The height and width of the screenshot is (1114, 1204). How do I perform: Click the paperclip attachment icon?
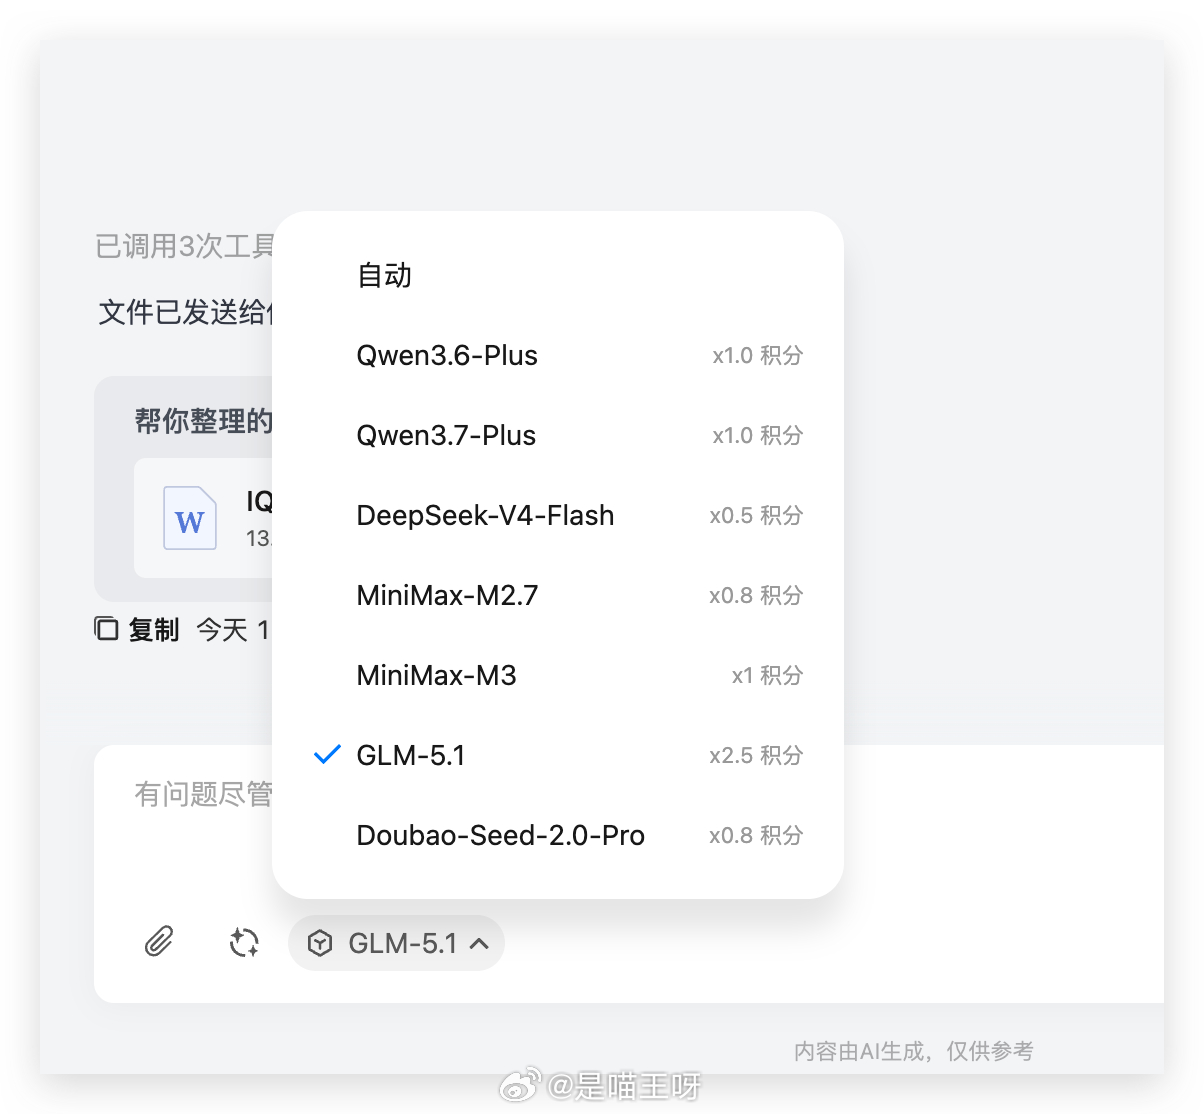coord(159,942)
